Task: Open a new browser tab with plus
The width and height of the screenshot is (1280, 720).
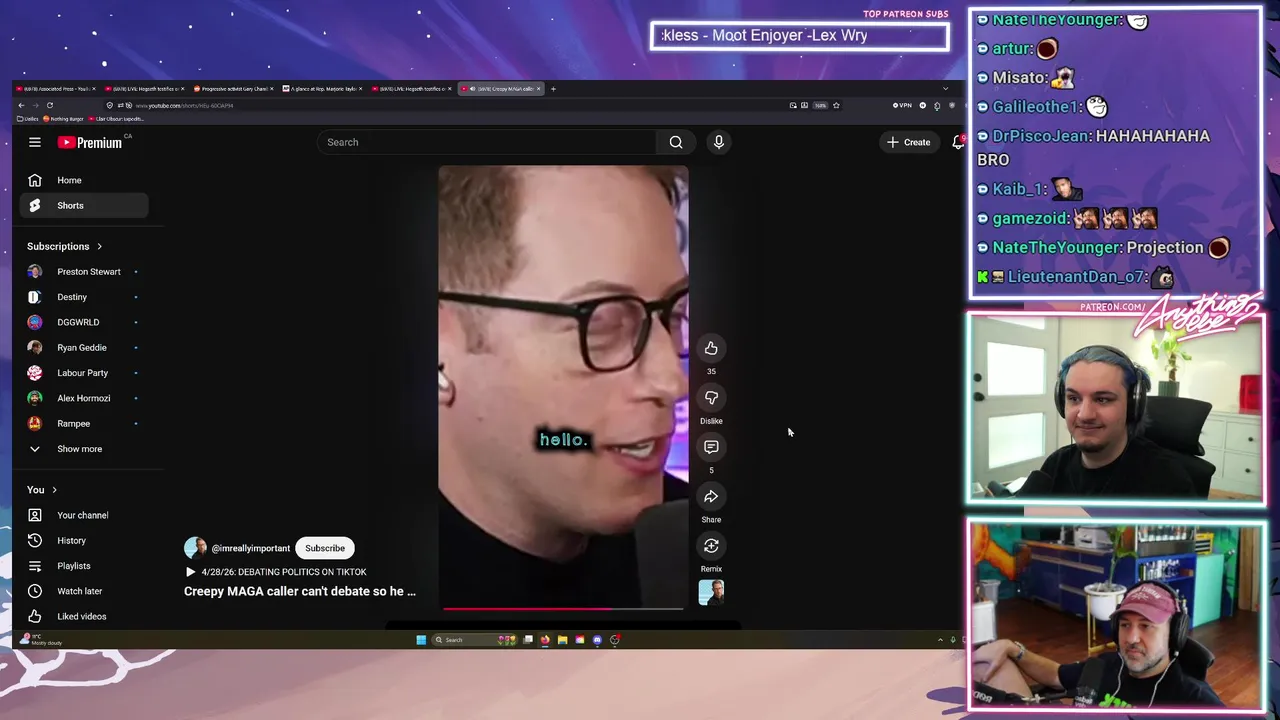Action: [553, 89]
